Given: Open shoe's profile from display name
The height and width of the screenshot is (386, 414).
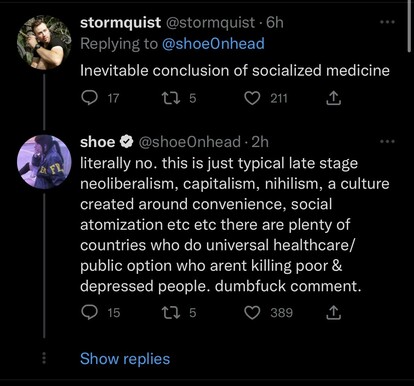Looking at the screenshot, I should (x=98, y=142).
